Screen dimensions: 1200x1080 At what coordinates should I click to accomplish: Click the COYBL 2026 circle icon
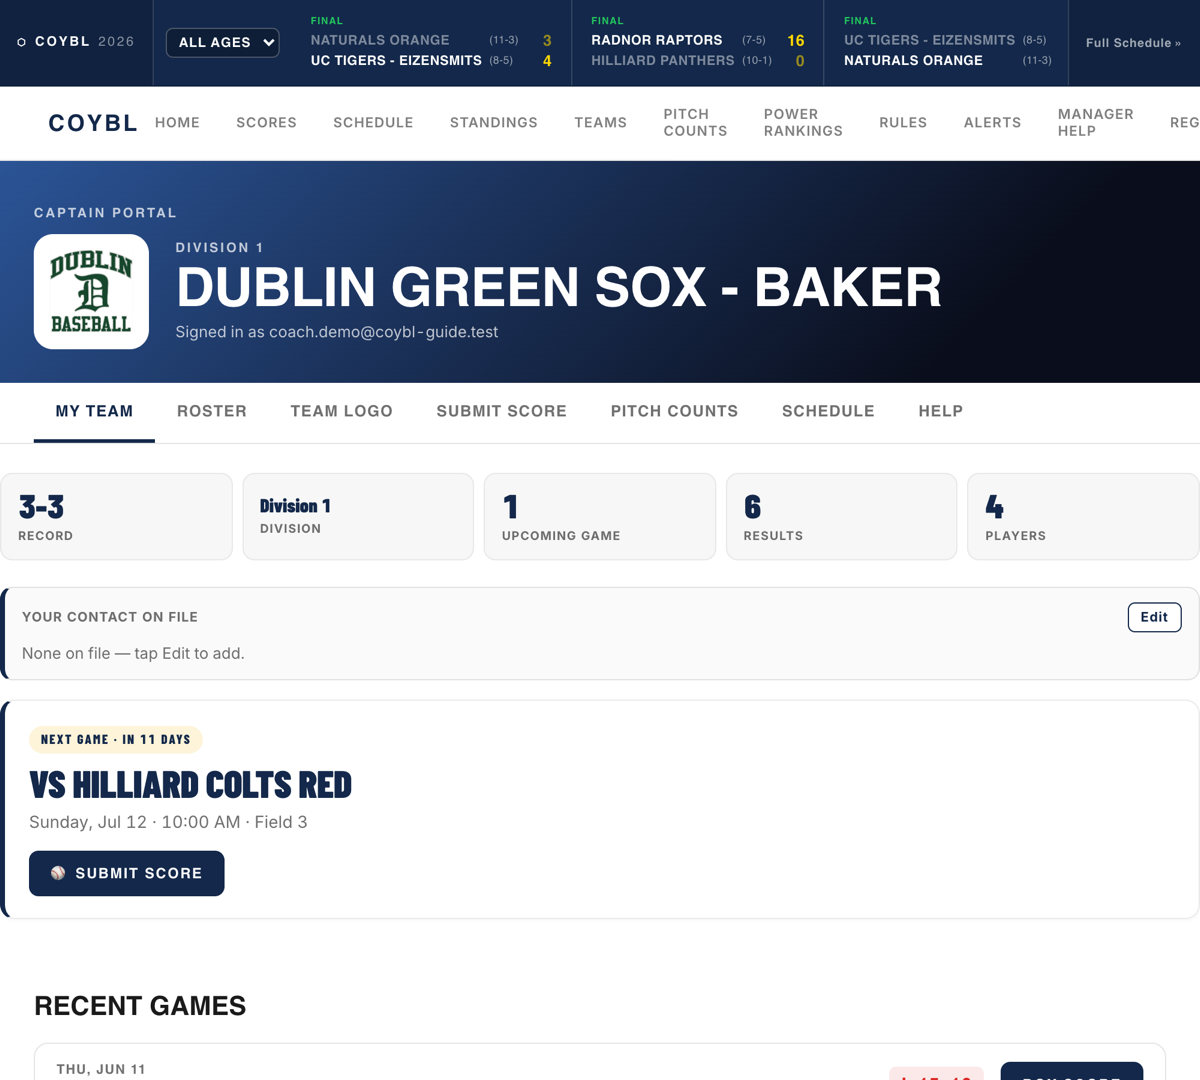coord(21,42)
